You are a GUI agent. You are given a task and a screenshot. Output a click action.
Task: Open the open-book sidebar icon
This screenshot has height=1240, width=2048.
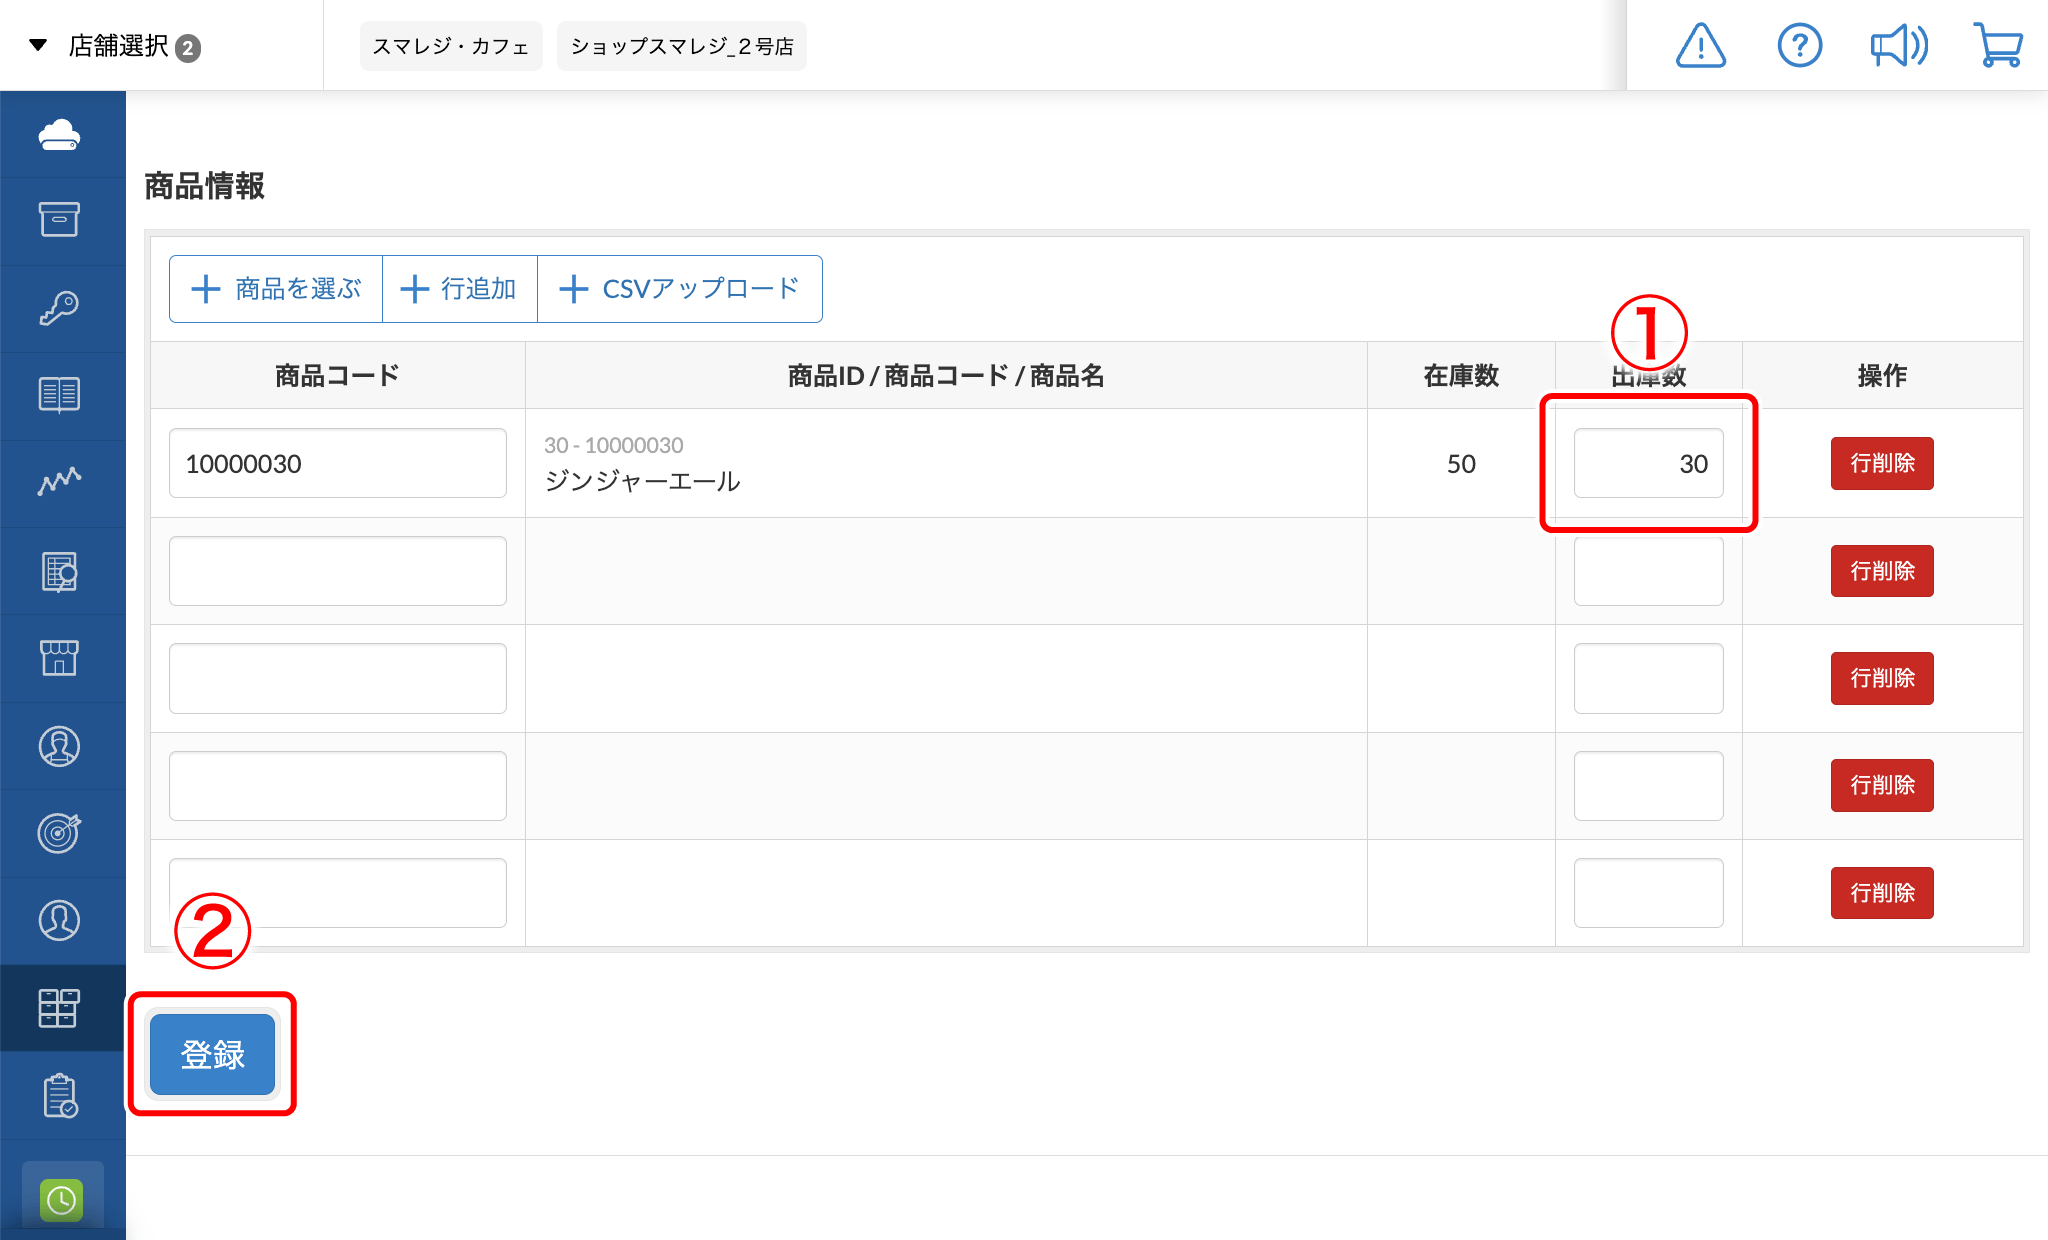pos(60,395)
